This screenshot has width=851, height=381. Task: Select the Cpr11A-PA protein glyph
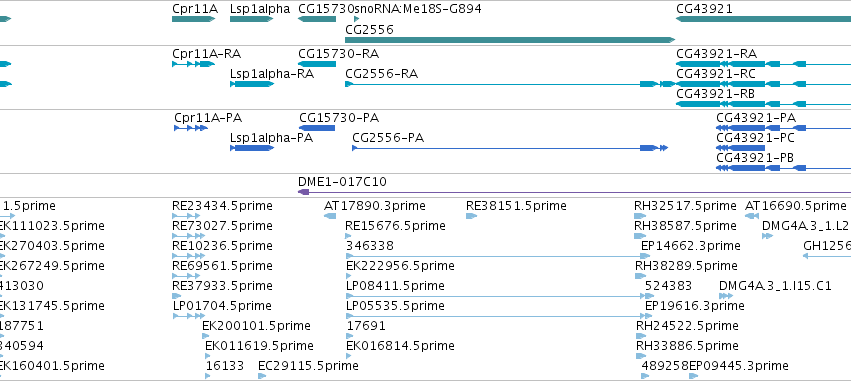[x=191, y=128]
